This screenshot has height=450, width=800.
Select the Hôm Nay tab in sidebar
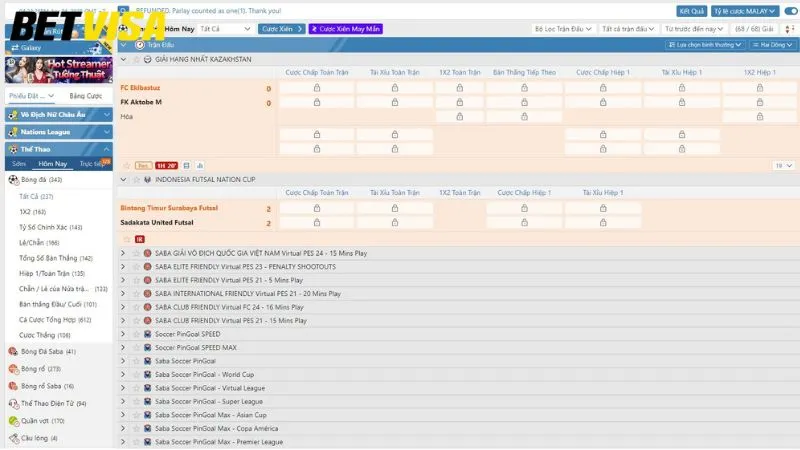pos(53,164)
